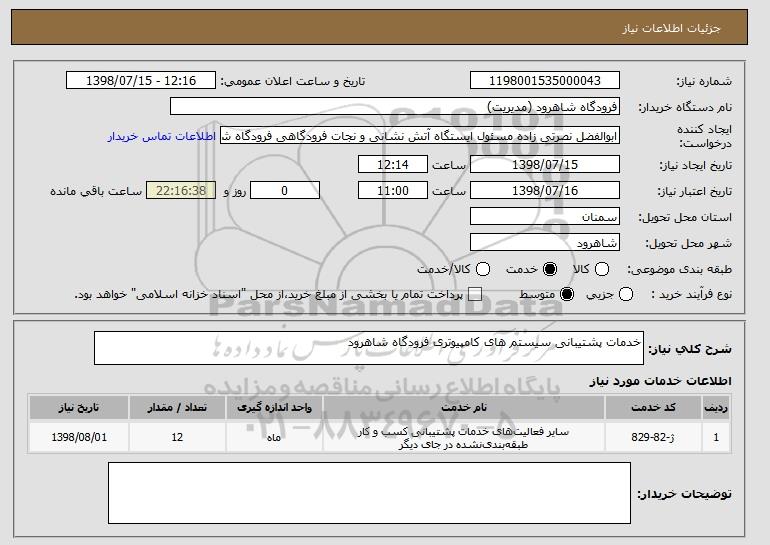
Task: Click remaining time field 22:16:38
Action: [181, 191]
